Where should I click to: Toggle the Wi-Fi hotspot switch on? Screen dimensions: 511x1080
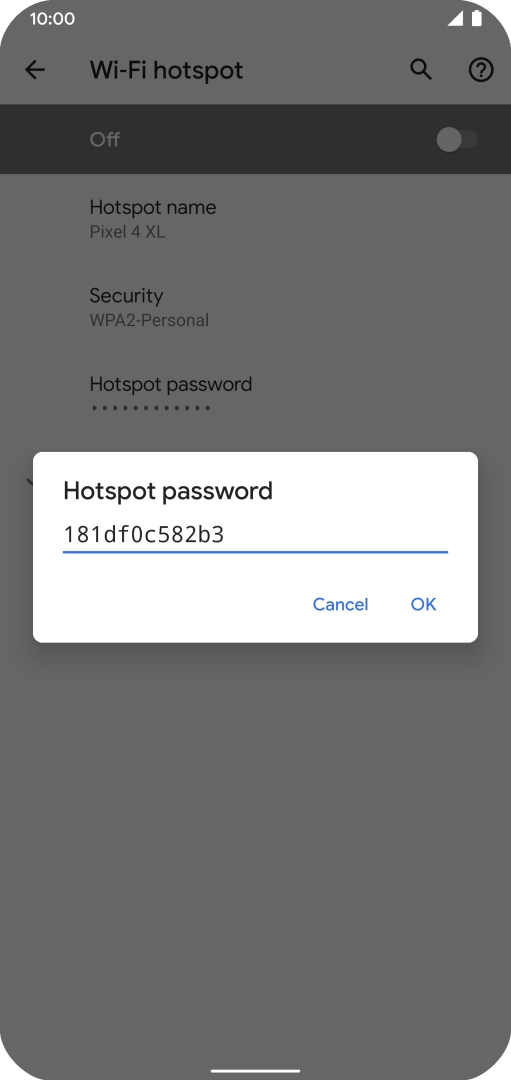pyautogui.click(x=457, y=140)
